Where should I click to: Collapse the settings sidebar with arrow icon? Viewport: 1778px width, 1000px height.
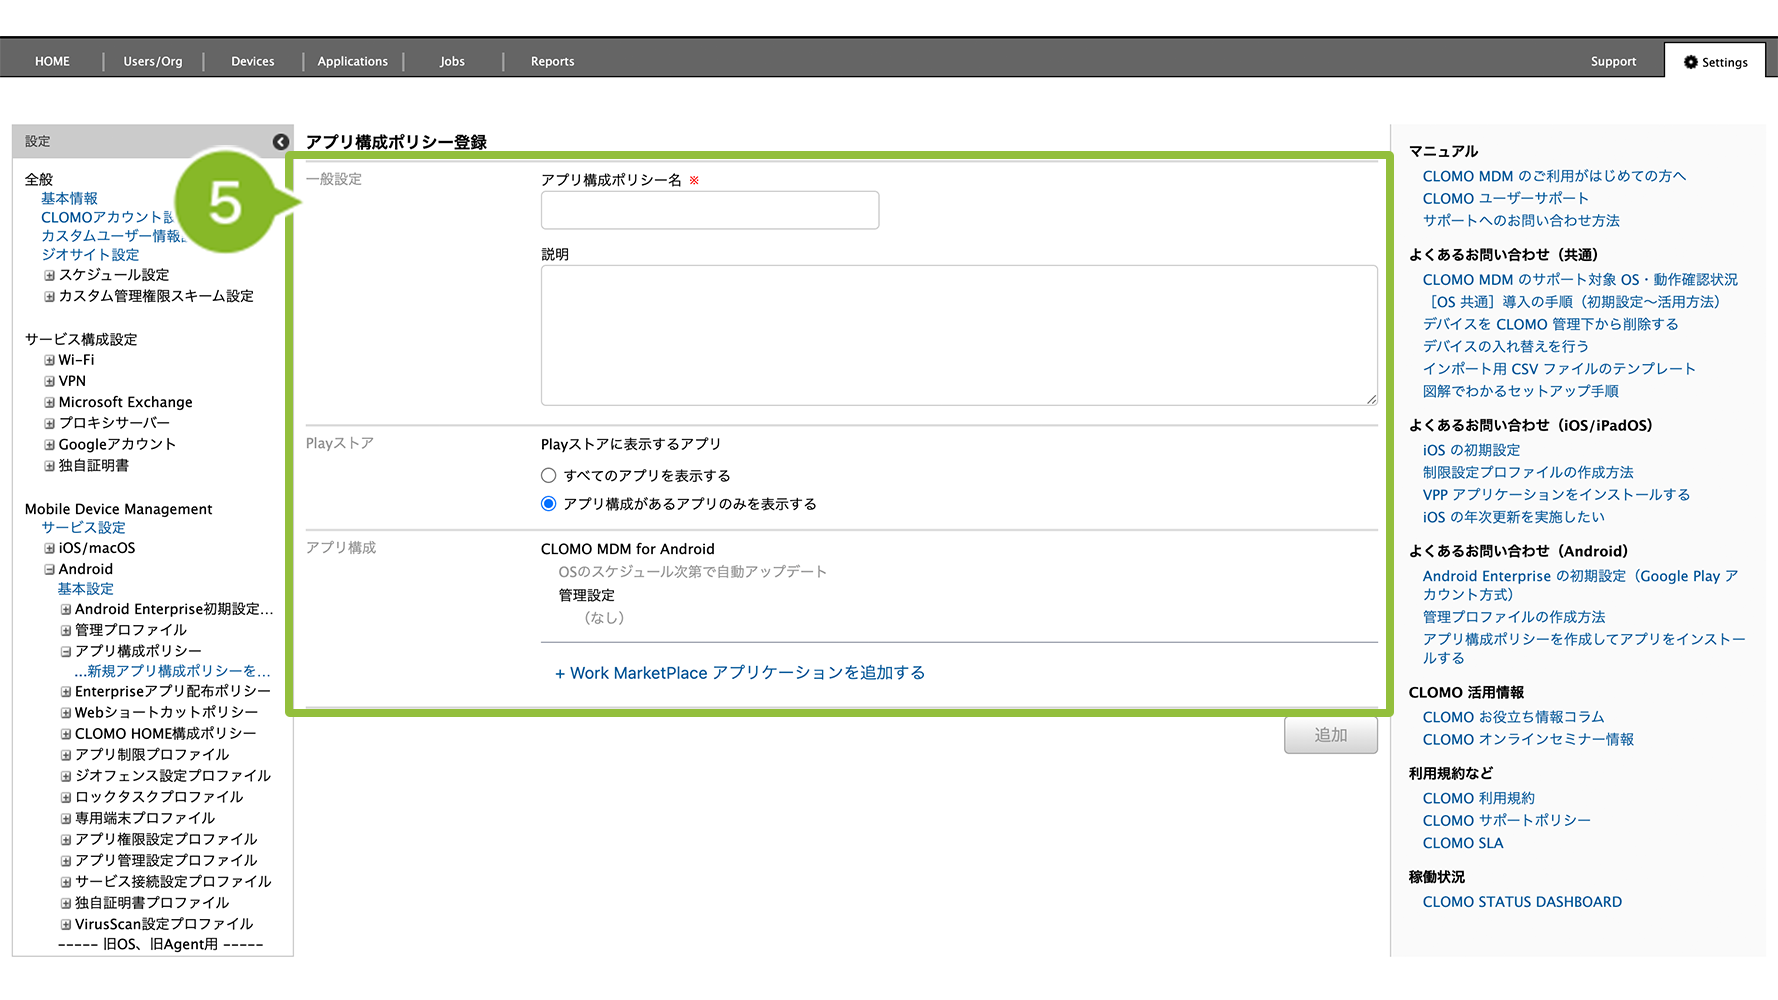pos(281,142)
